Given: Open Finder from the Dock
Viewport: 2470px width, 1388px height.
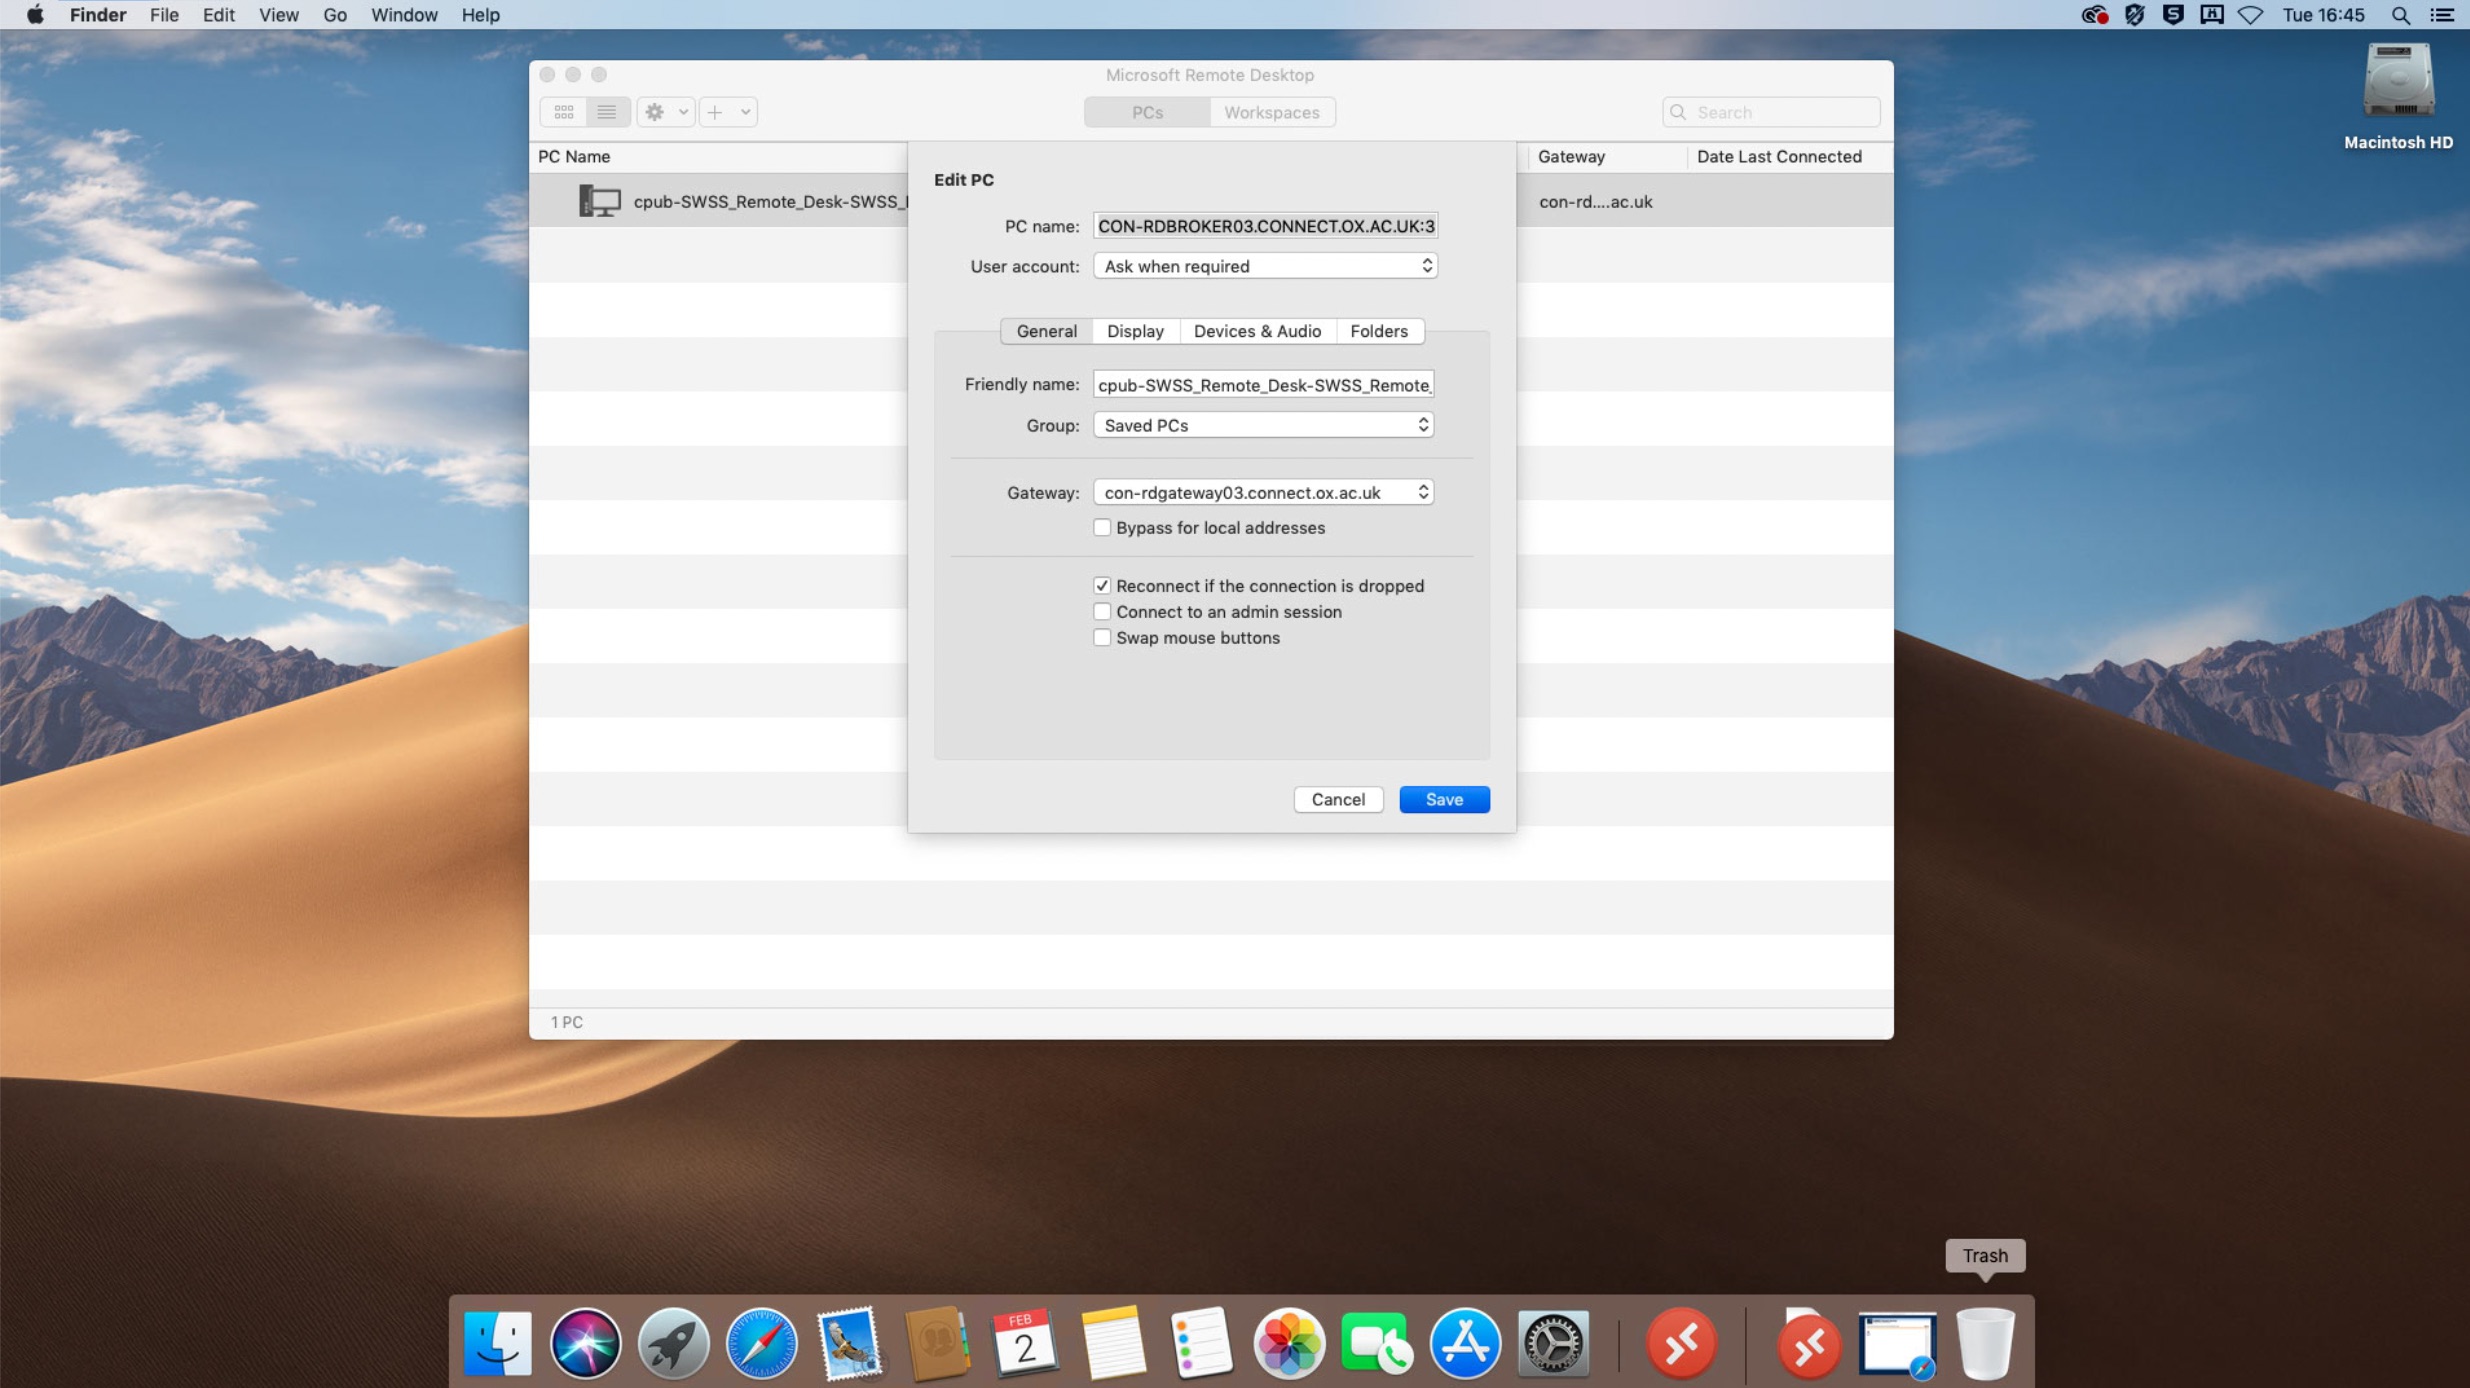Looking at the screenshot, I should click(497, 1343).
